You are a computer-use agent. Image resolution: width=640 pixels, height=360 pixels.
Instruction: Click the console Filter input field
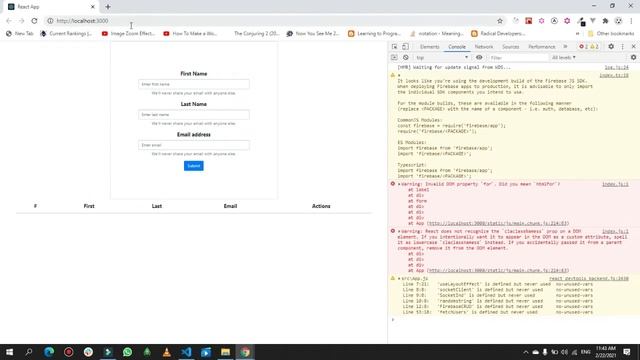[x=518, y=58]
